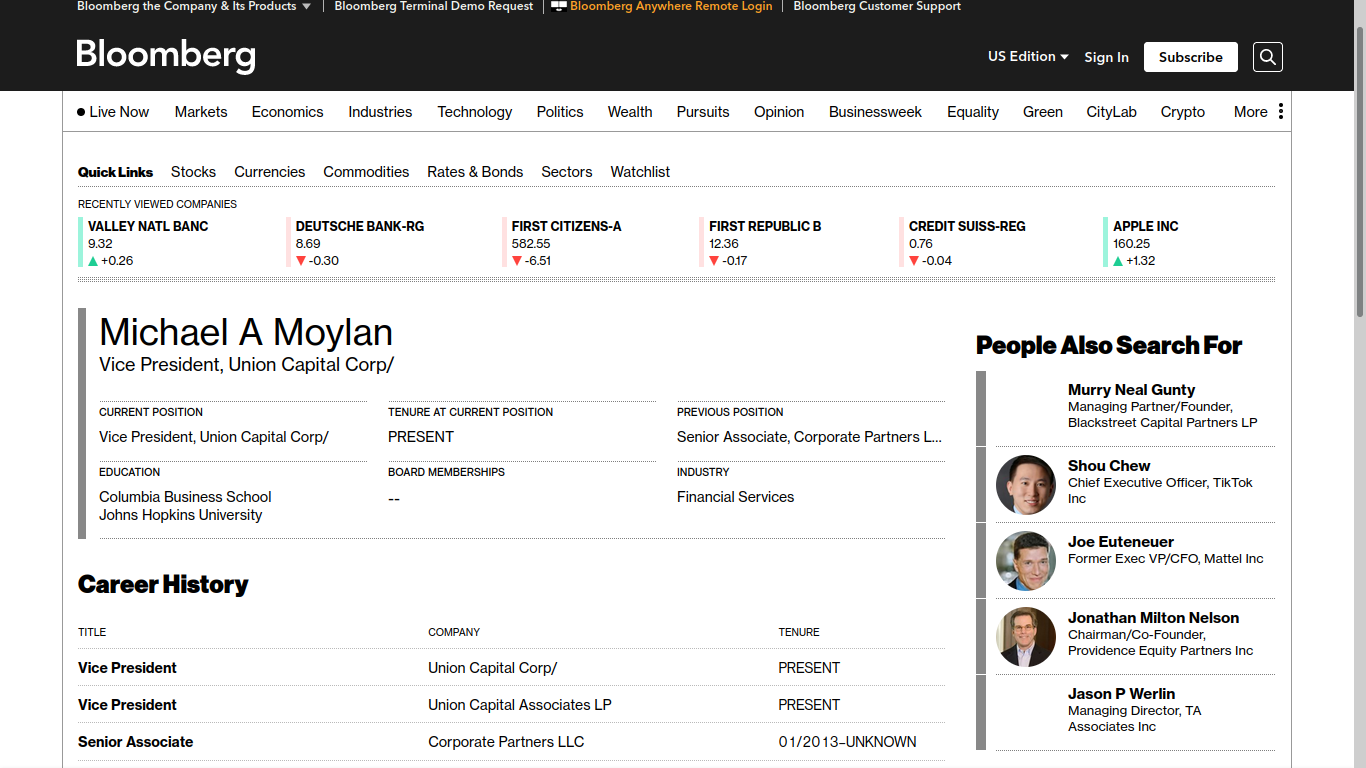Viewport: 1366px width, 768px height.
Task: Open Technology section
Action: click(x=475, y=112)
